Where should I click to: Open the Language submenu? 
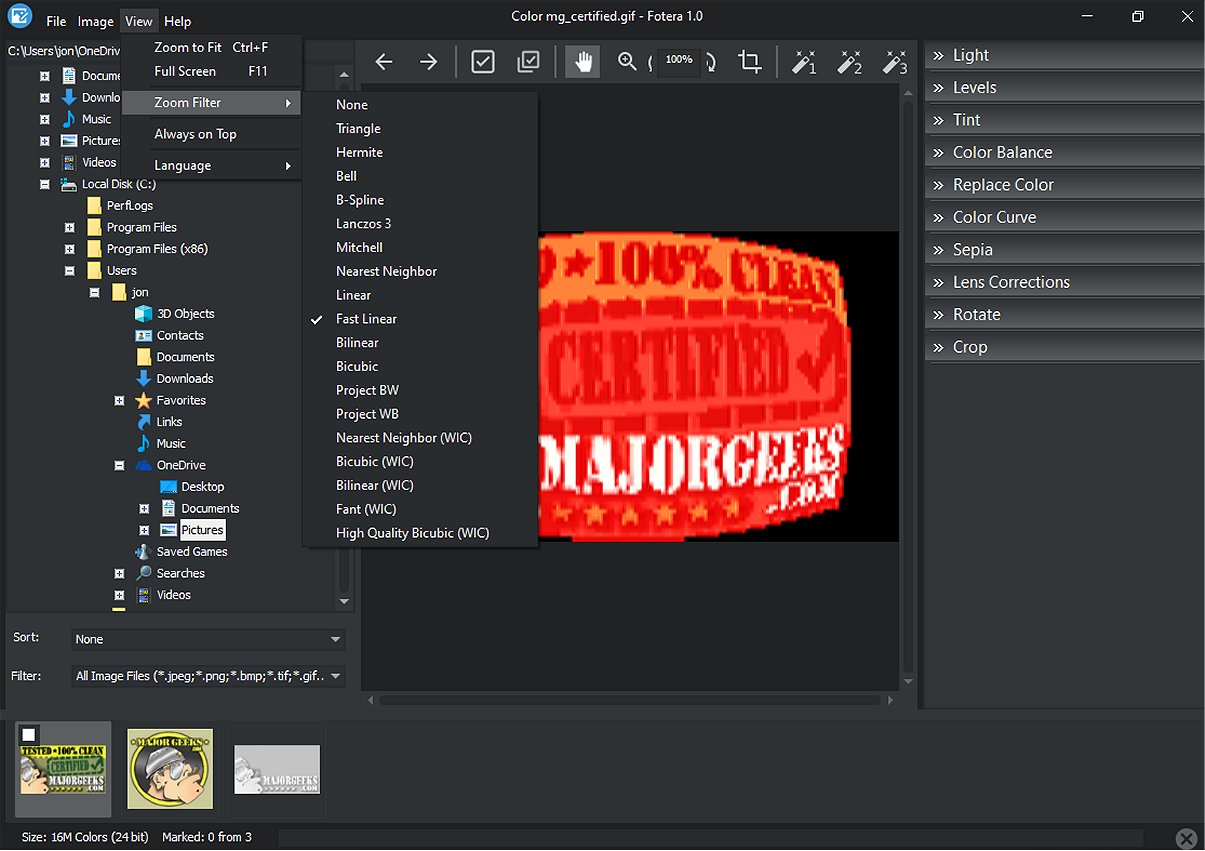tap(210, 165)
